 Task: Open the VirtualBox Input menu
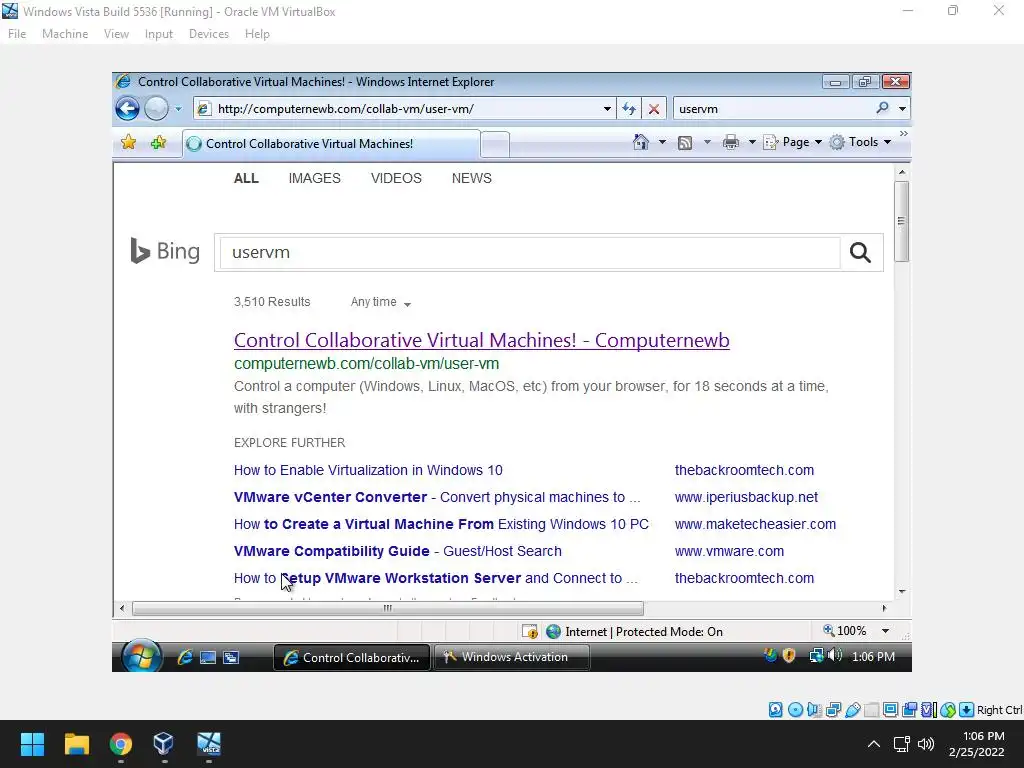point(159,34)
